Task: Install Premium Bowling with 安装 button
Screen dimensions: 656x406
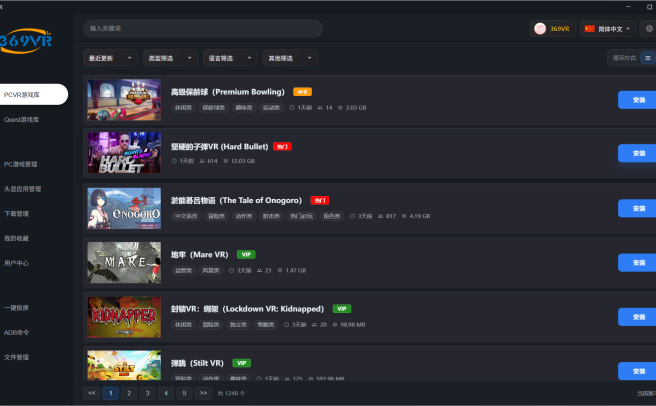Action: tap(637, 100)
